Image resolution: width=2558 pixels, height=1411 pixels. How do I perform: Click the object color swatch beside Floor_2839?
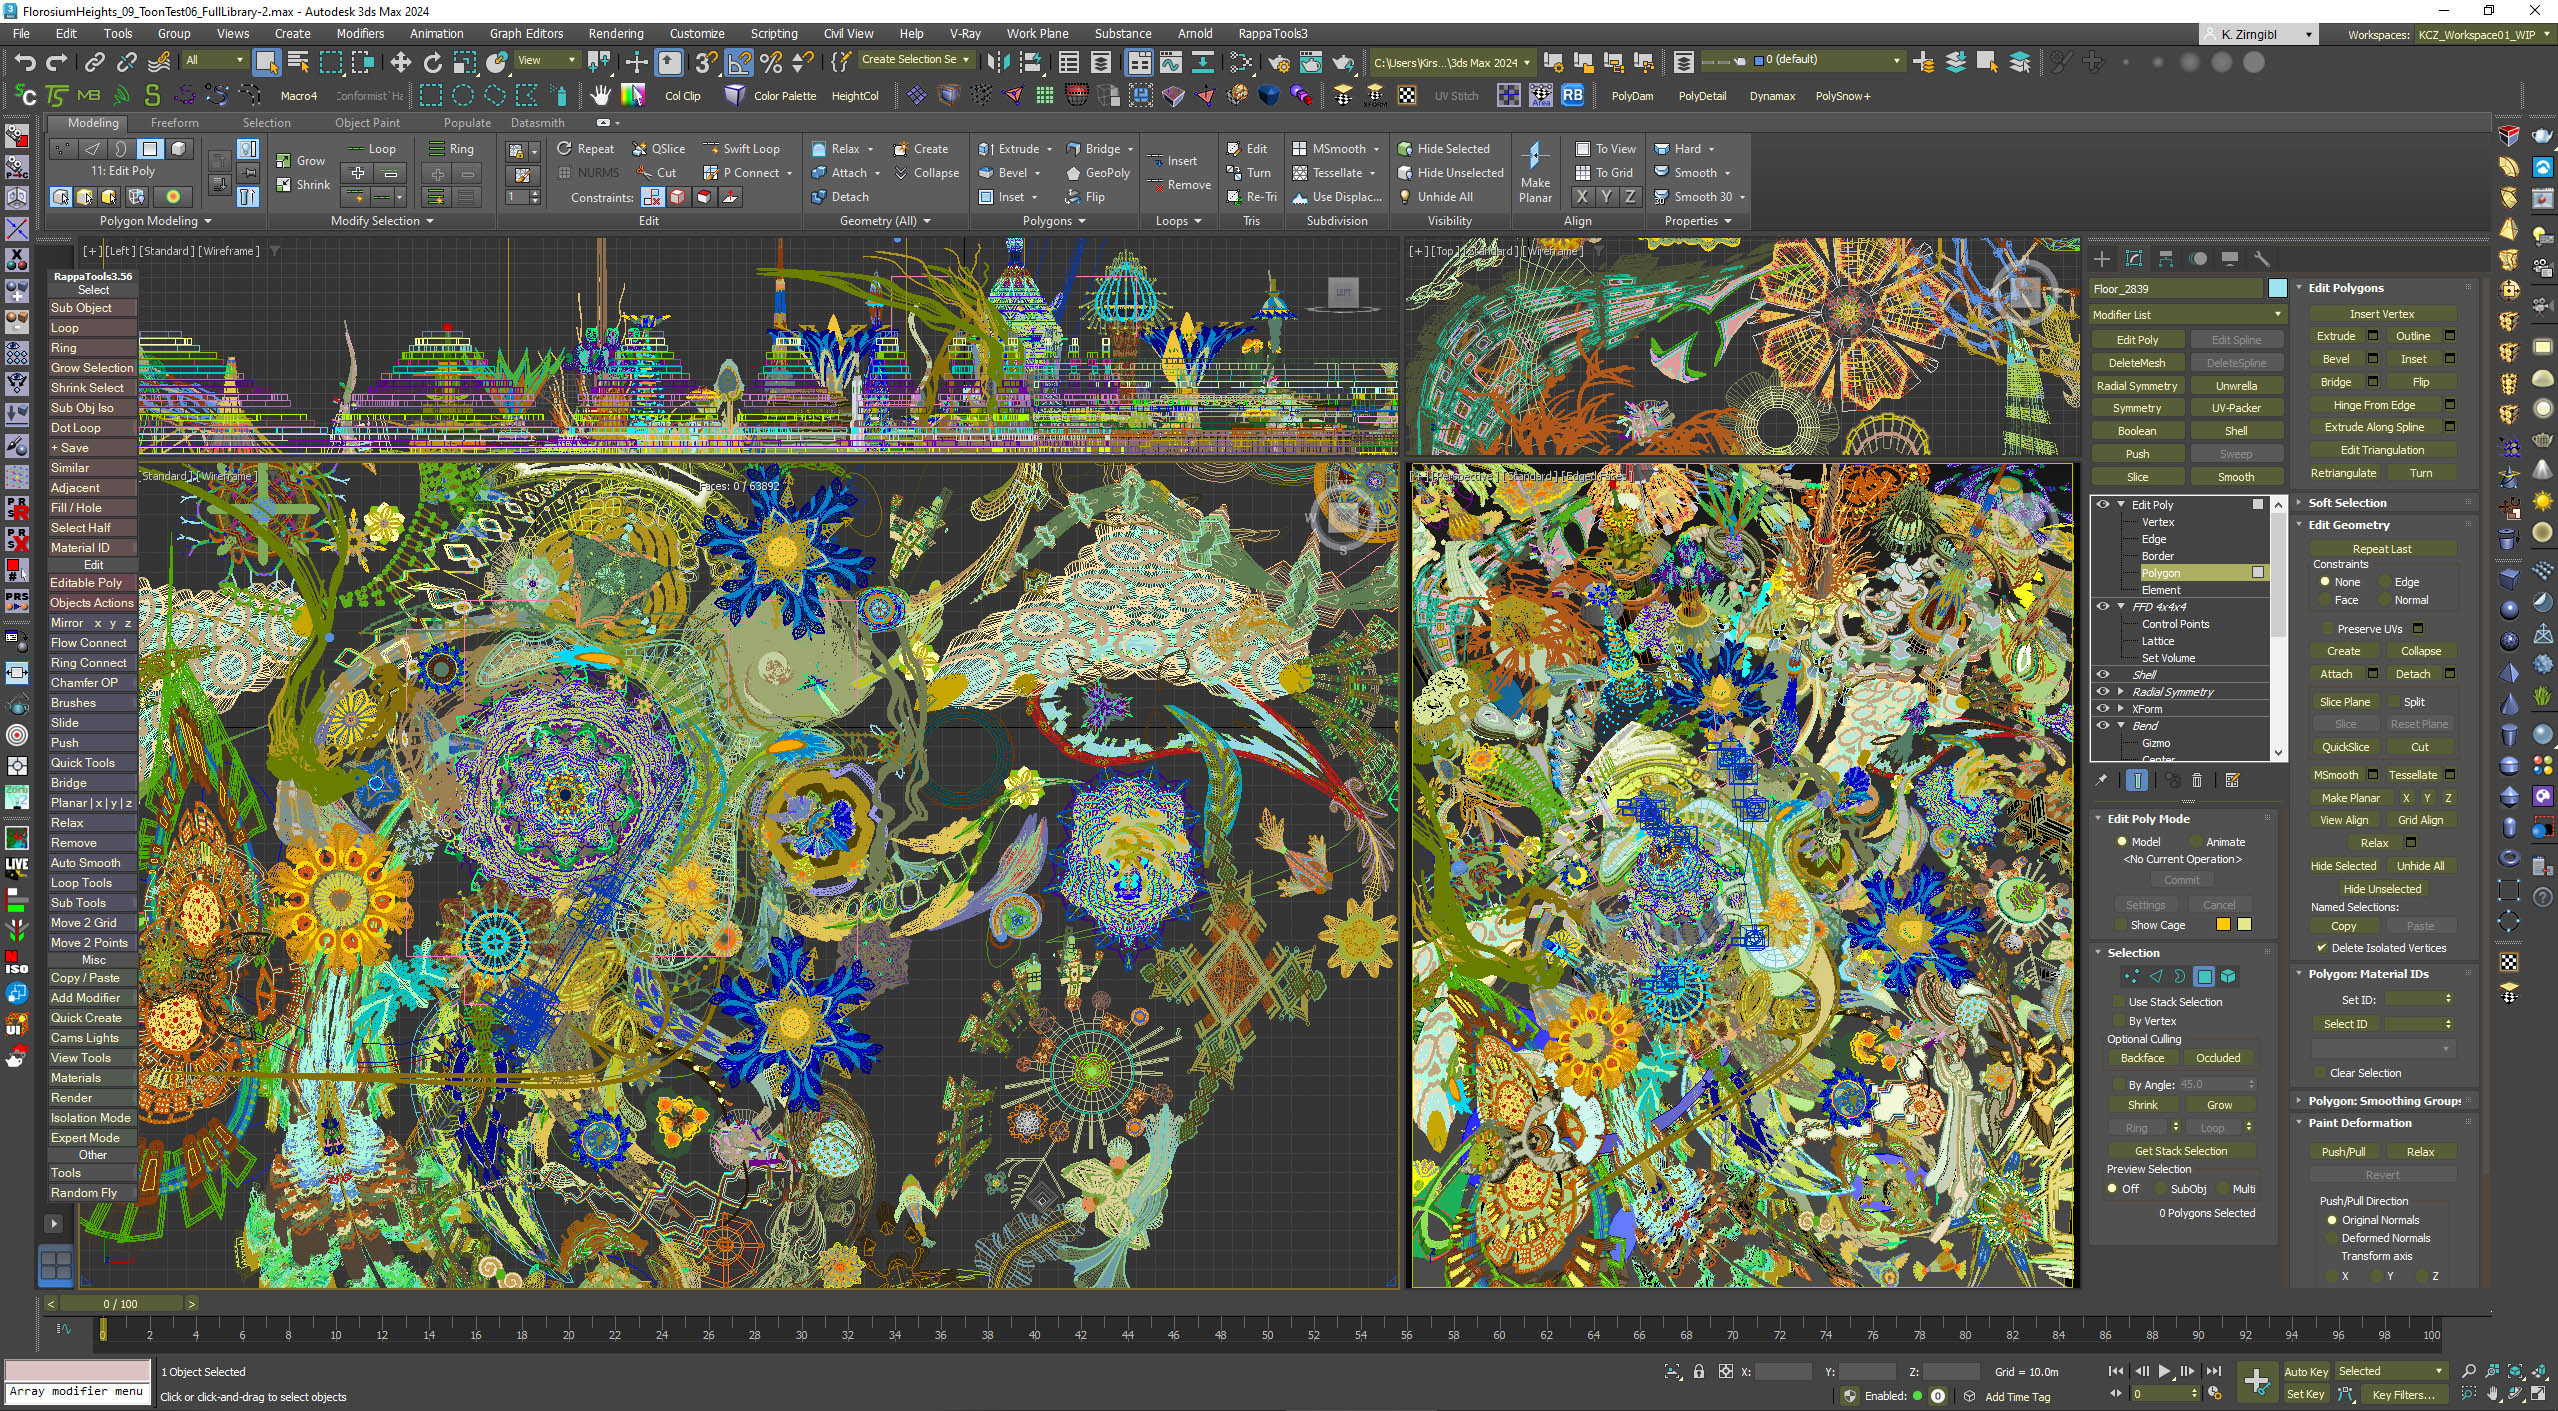click(x=2277, y=289)
